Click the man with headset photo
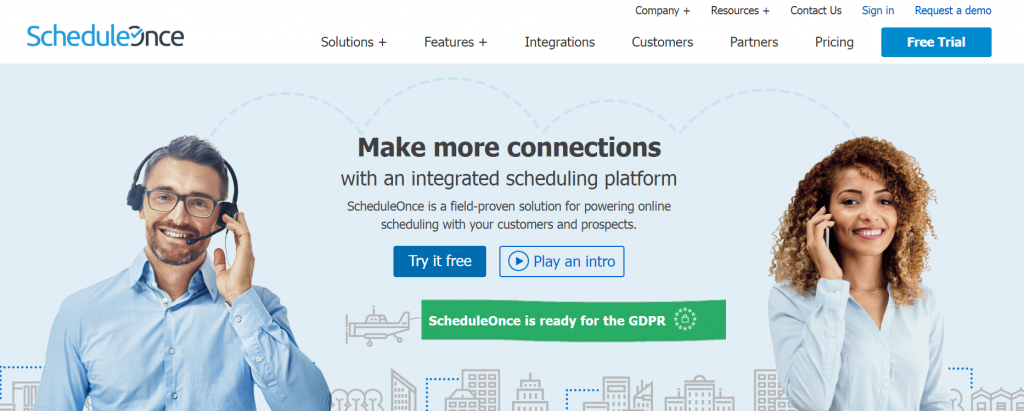1024x411 pixels. (x=183, y=274)
